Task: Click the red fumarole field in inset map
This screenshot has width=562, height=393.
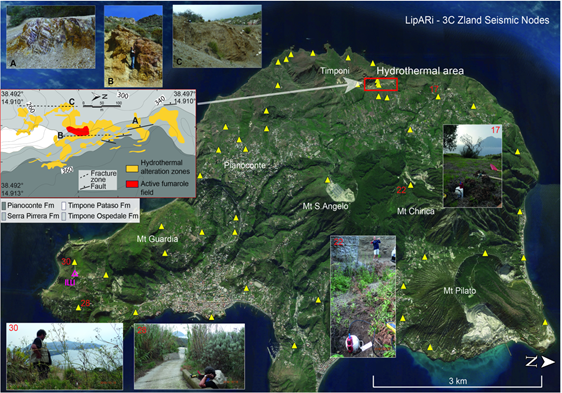Action: tap(78, 130)
